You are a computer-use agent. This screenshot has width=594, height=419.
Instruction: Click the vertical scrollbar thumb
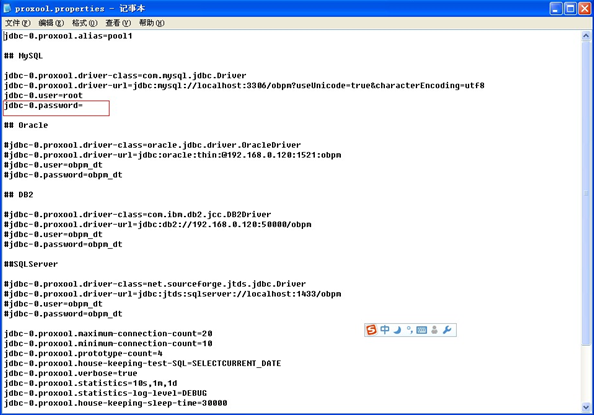[586, 193]
